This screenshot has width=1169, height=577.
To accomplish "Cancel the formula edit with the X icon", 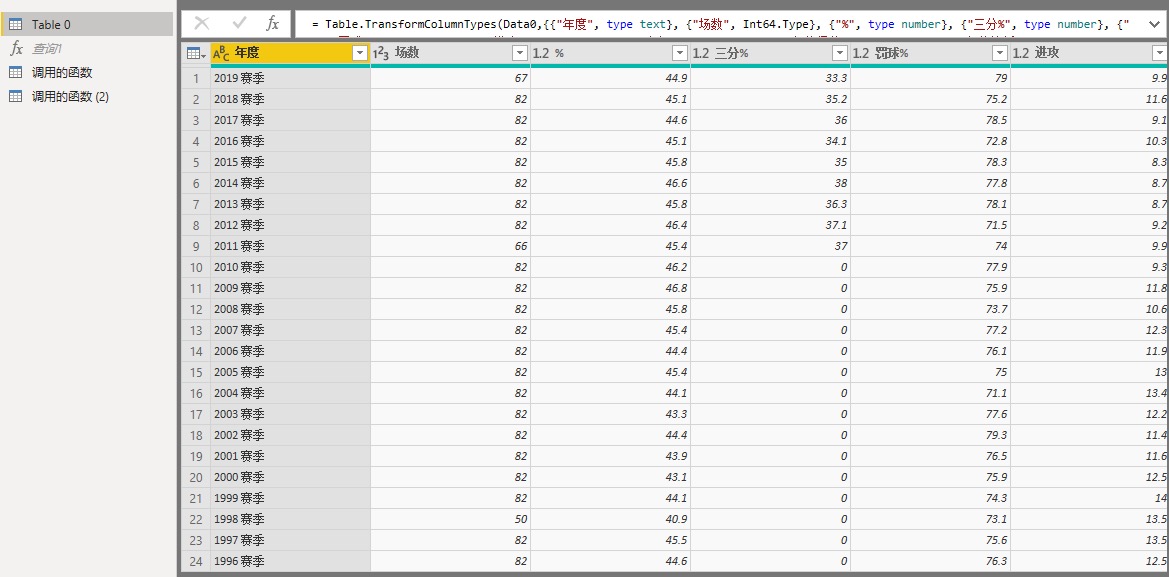I will tap(202, 23).
